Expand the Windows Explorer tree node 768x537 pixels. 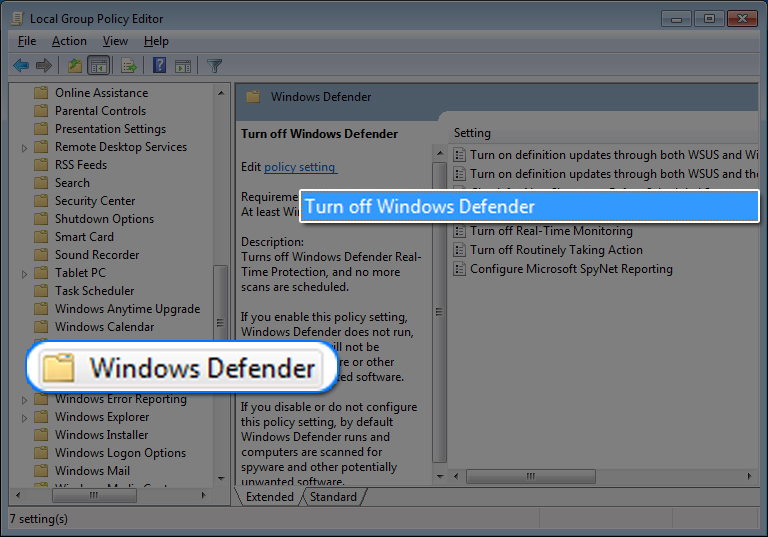pos(24,418)
